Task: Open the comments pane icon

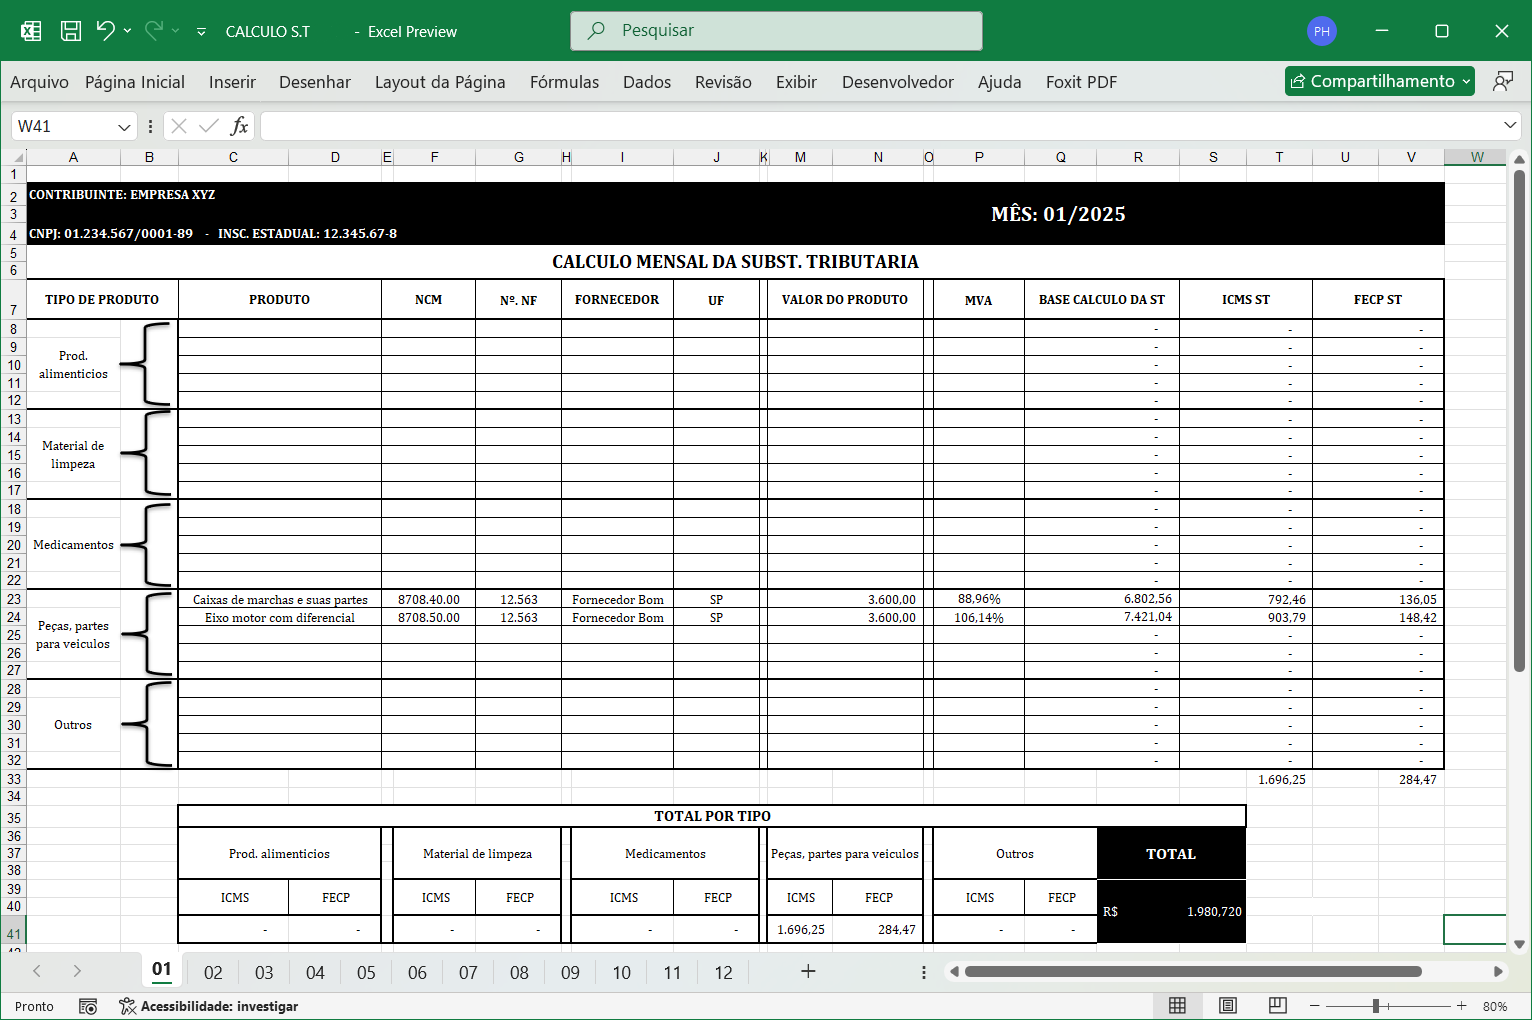Action: [1502, 82]
